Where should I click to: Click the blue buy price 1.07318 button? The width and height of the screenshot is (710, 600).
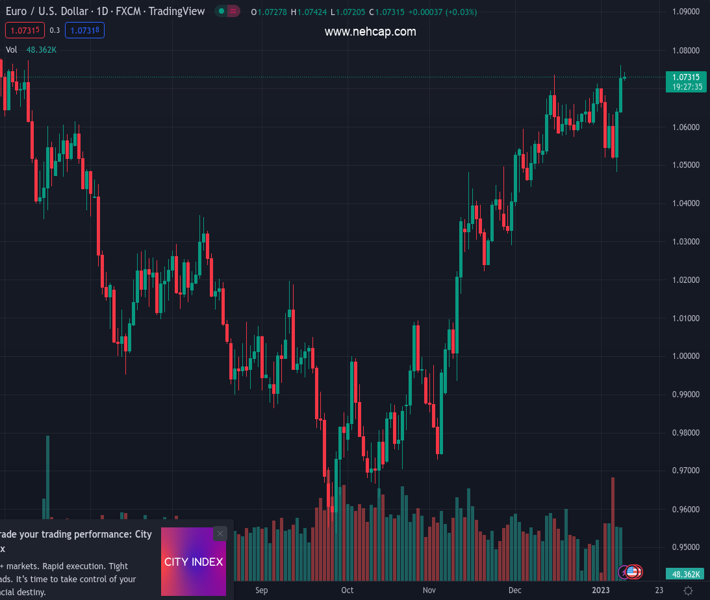[x=85, y=31]
